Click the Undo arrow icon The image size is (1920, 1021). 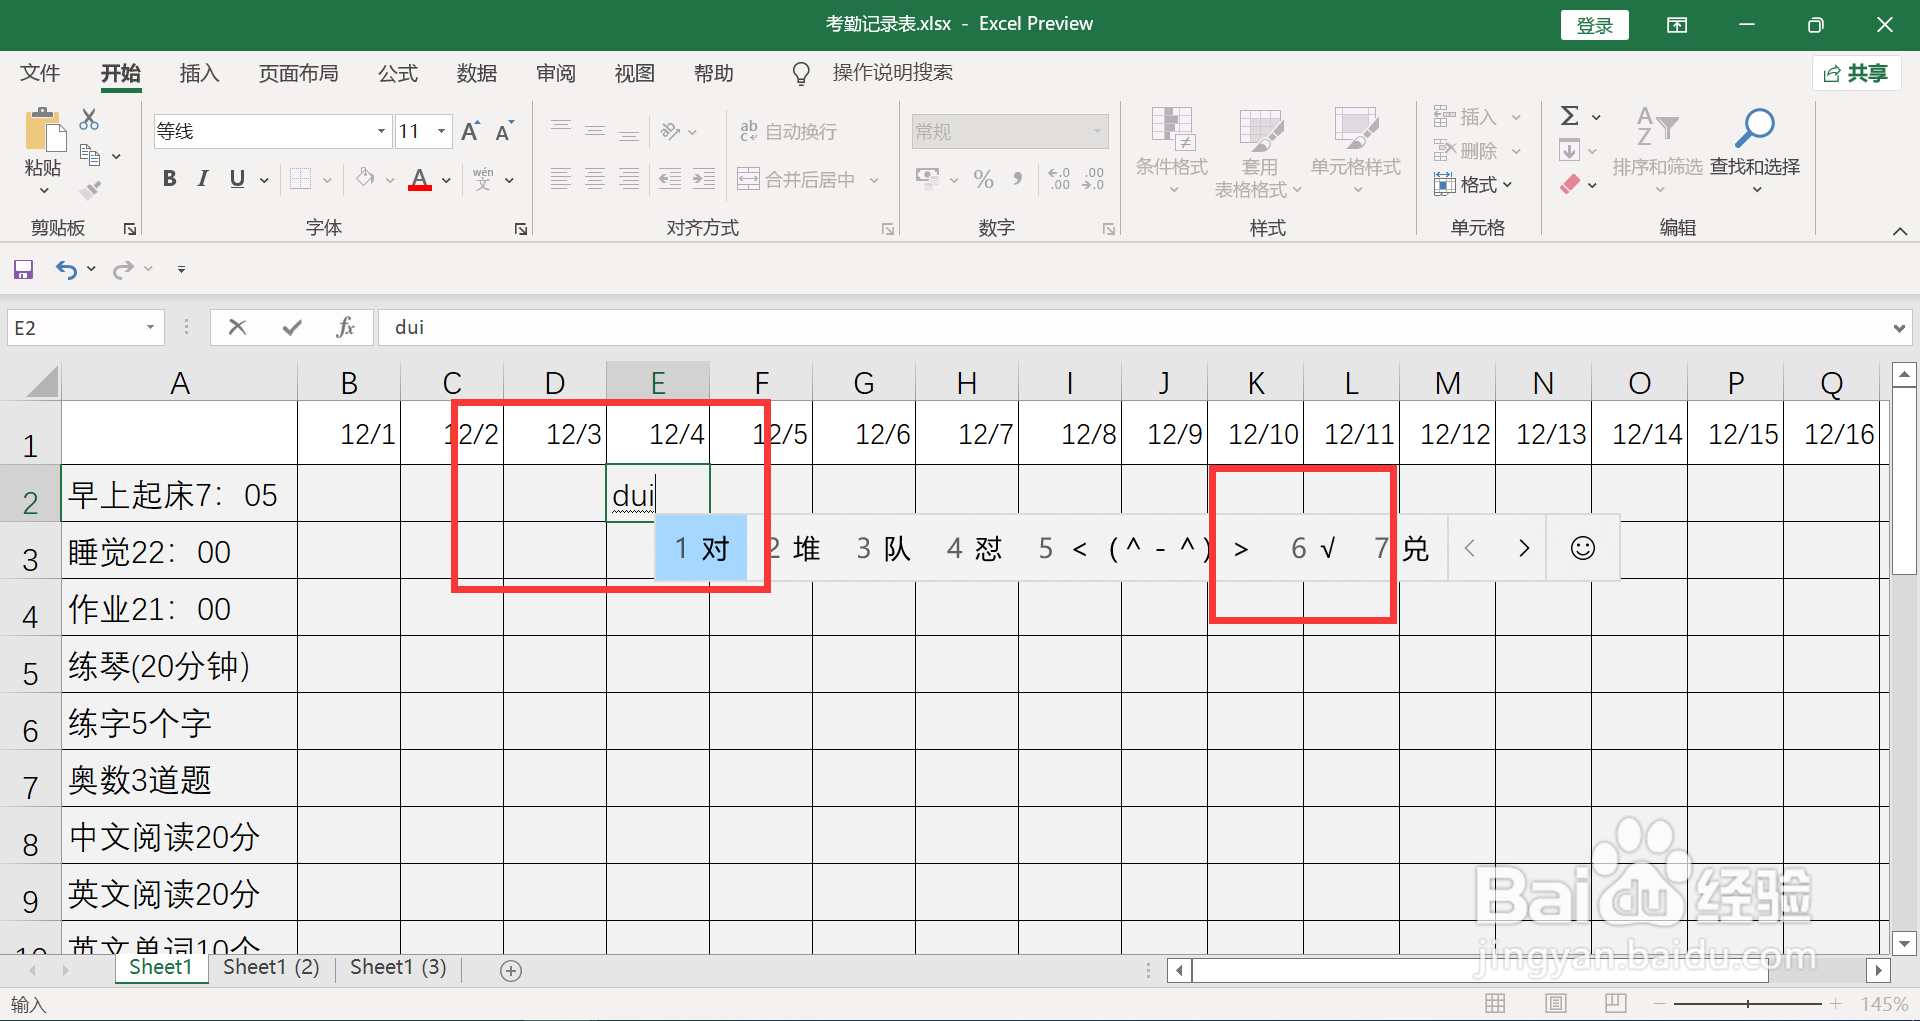66,269
